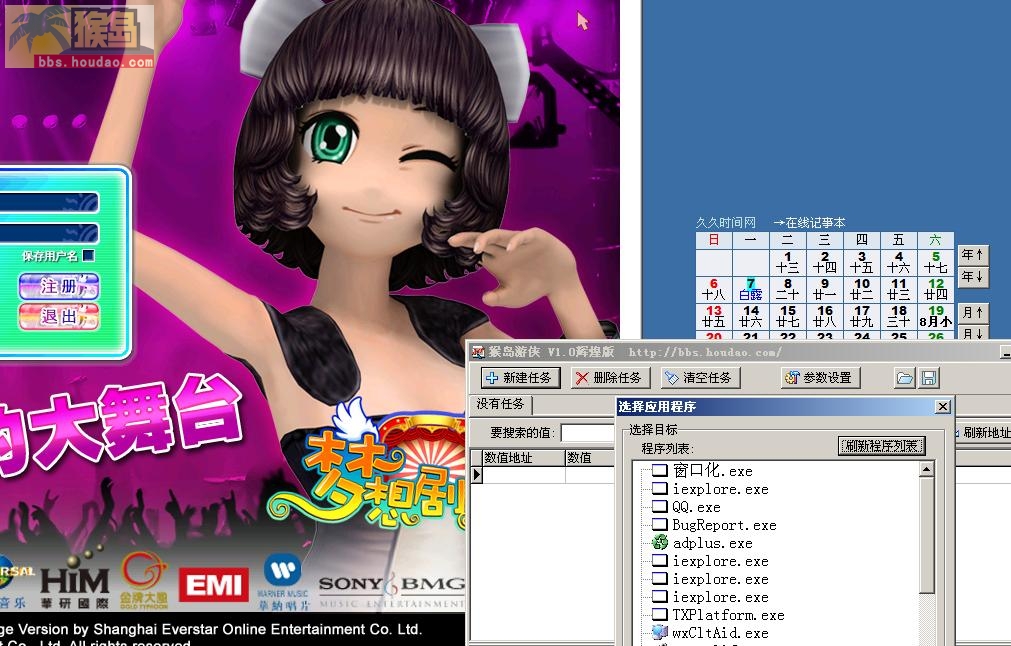Select calendar date 10 廿二
This screenshot has height=646, width=1011.
(862, 289)
